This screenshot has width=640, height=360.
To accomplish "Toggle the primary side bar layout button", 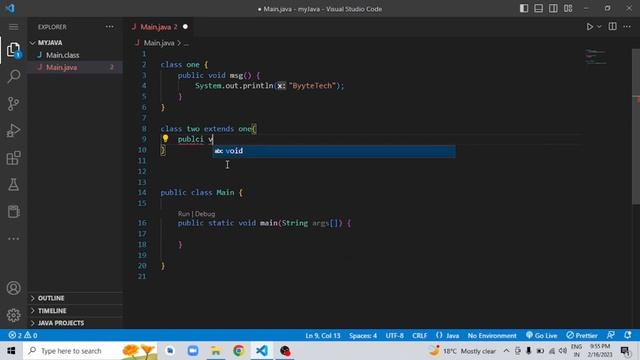I will (x=524, y=9).
